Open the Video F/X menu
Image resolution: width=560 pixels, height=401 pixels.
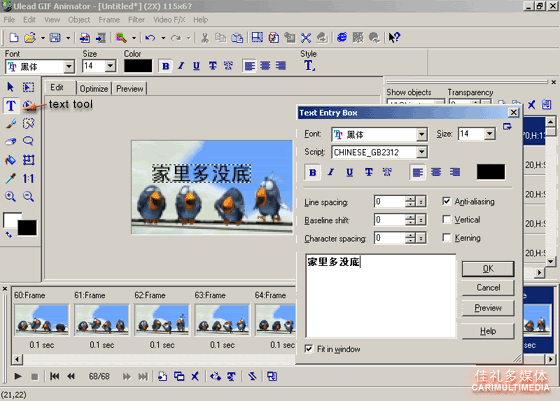click(x=169, y=20)
